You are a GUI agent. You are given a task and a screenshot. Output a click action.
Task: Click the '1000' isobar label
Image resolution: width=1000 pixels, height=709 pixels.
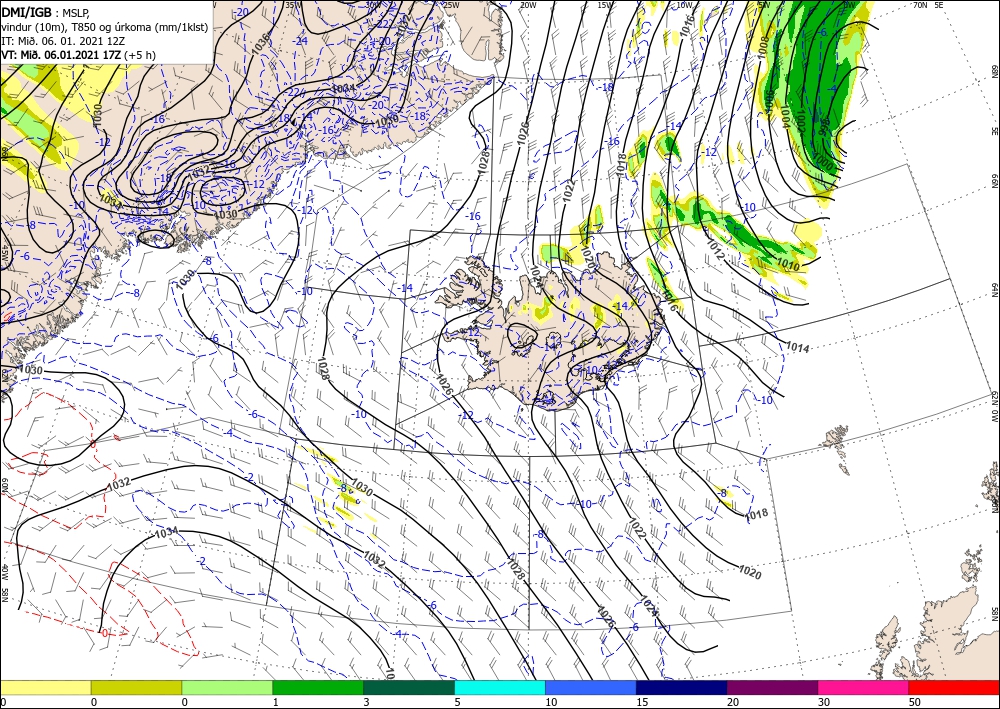click(824, 164)
